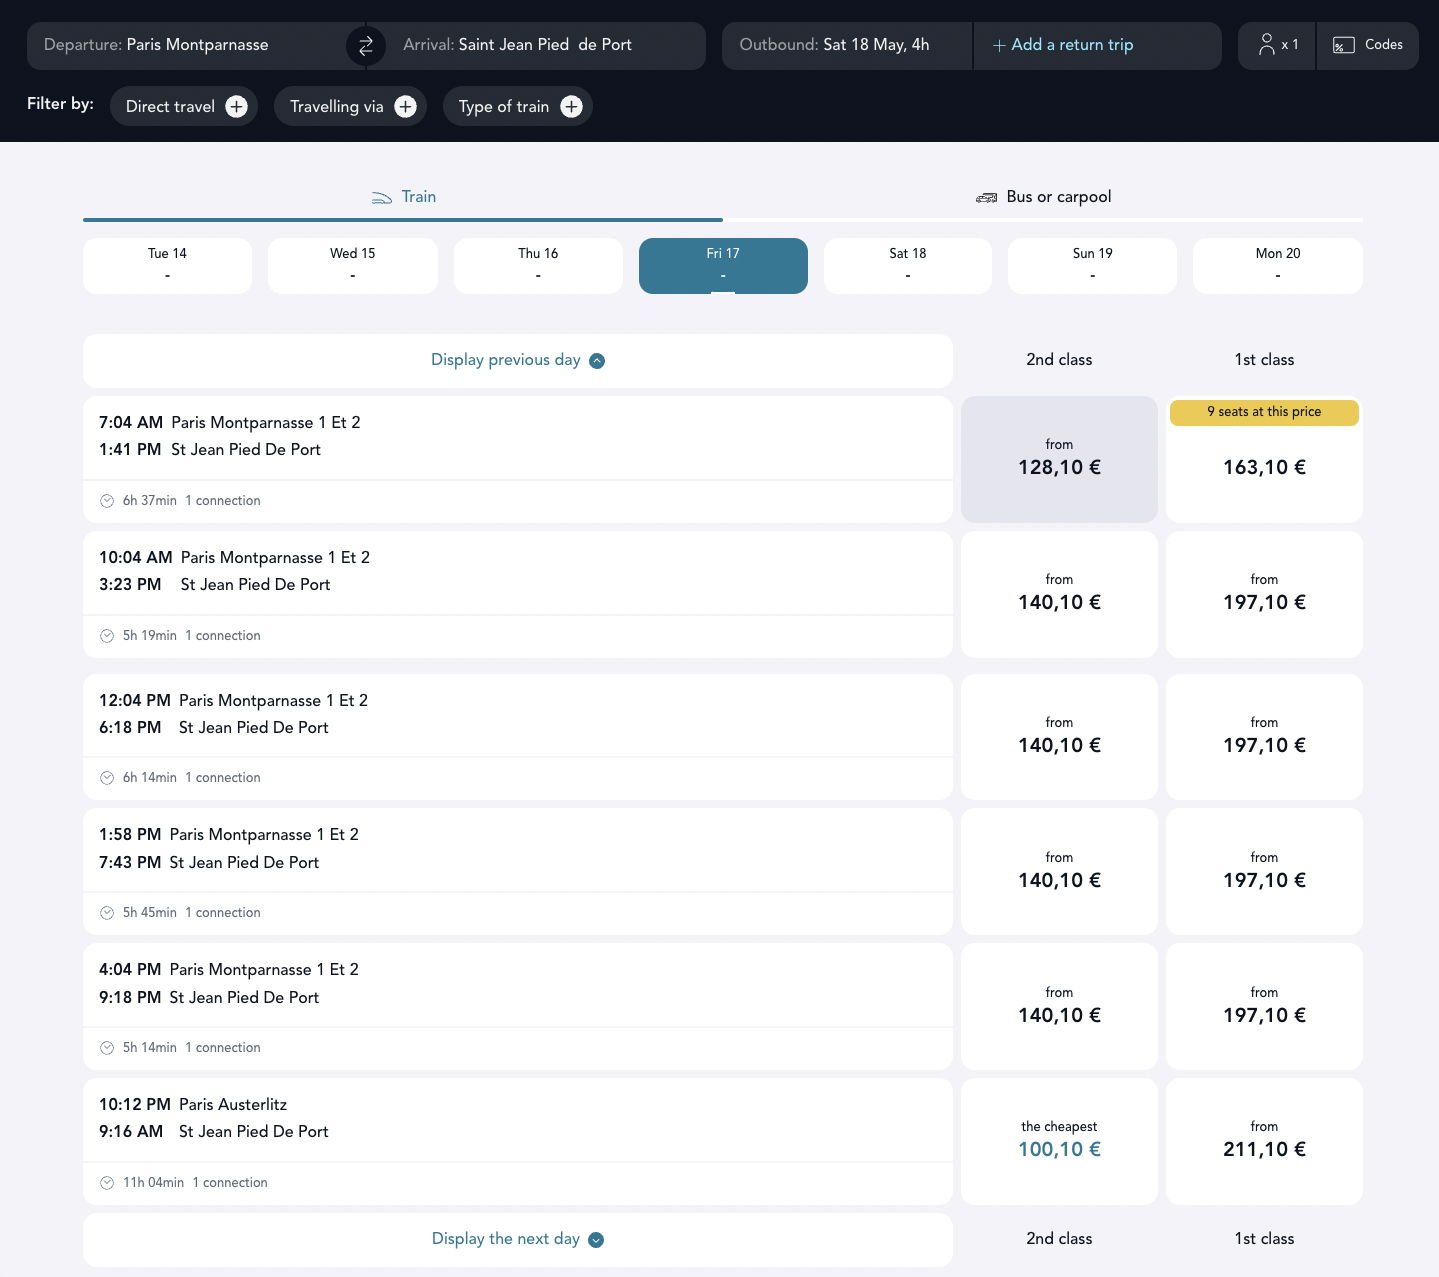The height and width of the screenshot is (1277, 1439).
Task: Click the discount Codes icon
Action: point(1344,45)
